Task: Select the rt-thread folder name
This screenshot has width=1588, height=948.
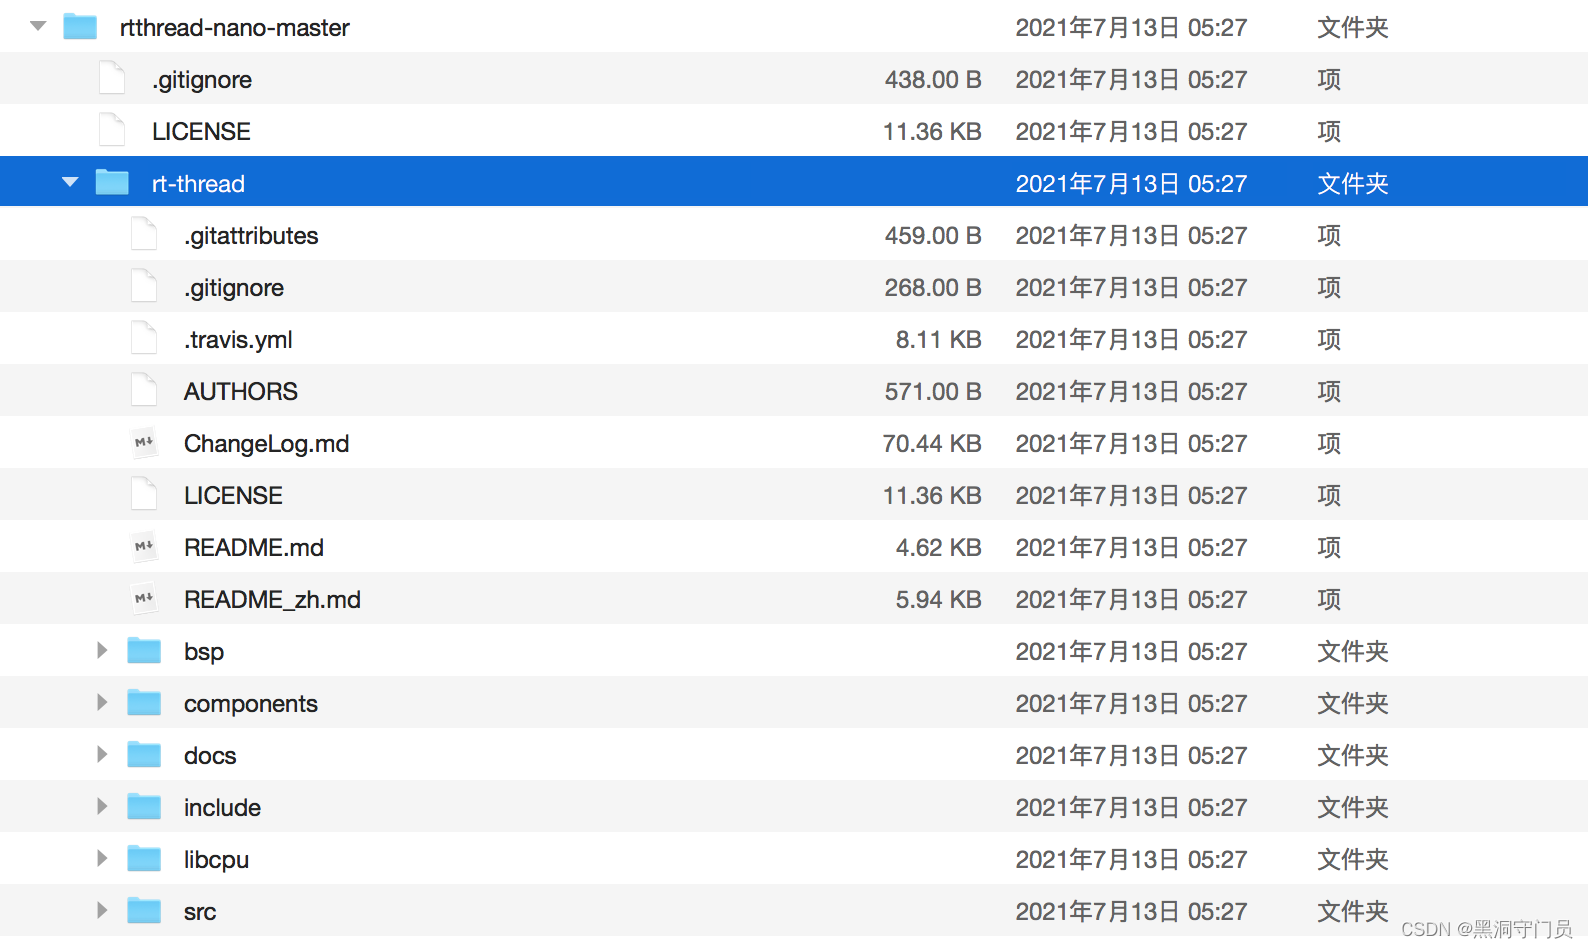Action: [198, 184]
